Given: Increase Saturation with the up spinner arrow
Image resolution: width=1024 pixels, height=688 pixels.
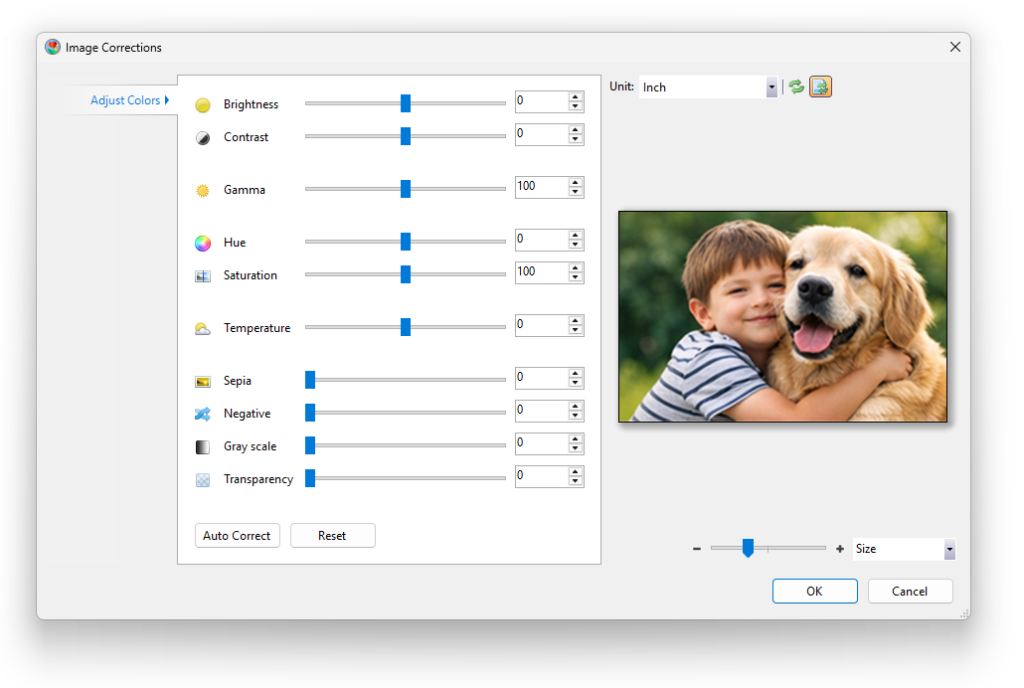Looking at the screenshot, I should pyautogui.click(x=575, y=268).
